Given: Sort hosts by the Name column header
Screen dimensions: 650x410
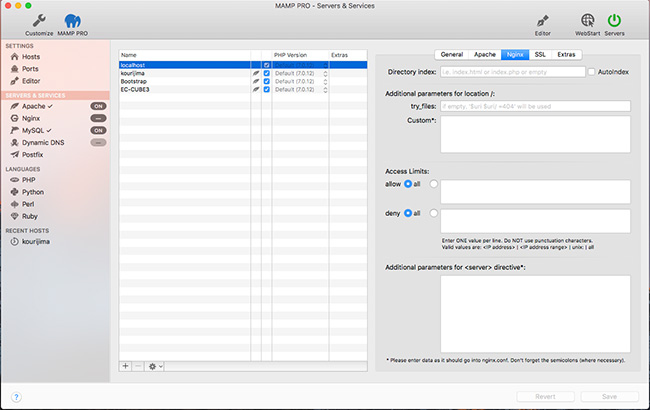Looking at the screenshot, I should (x=184, y=55).
